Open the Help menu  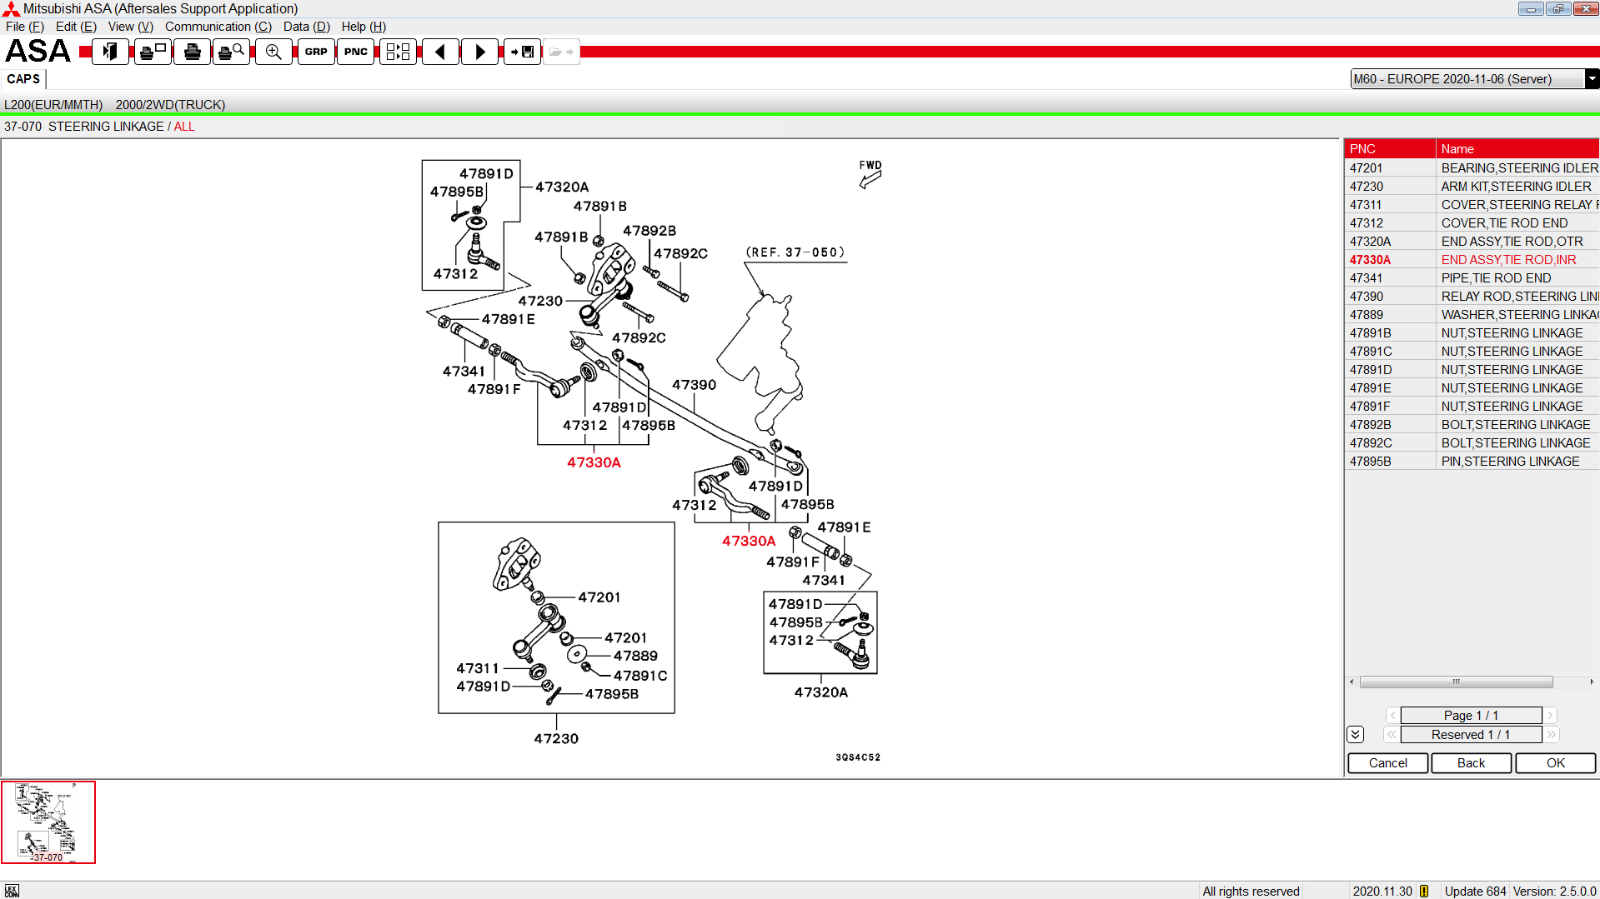point(363,27)
